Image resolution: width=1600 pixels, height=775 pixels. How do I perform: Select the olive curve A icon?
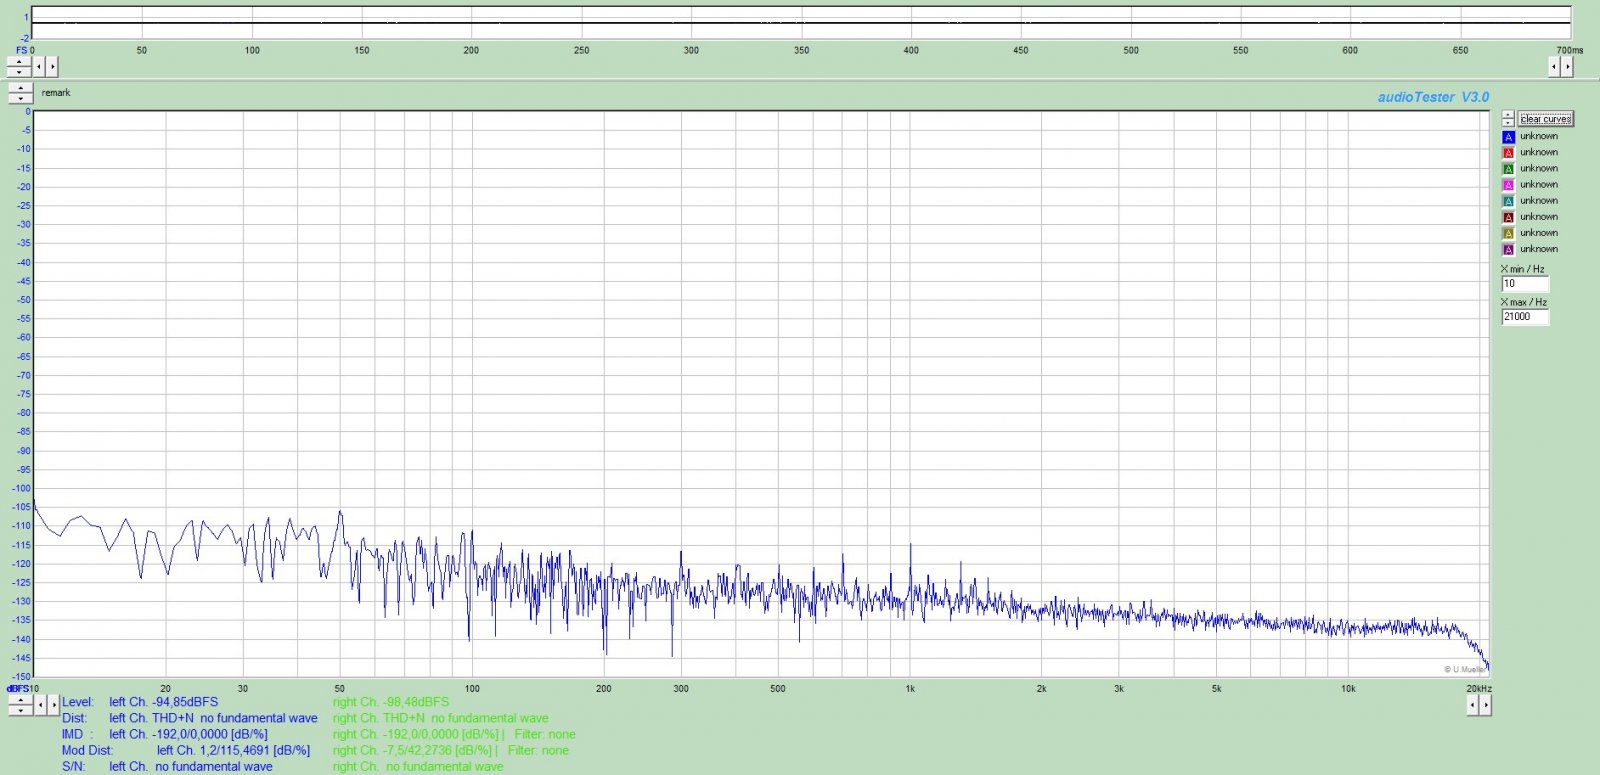coord(1509,233)
